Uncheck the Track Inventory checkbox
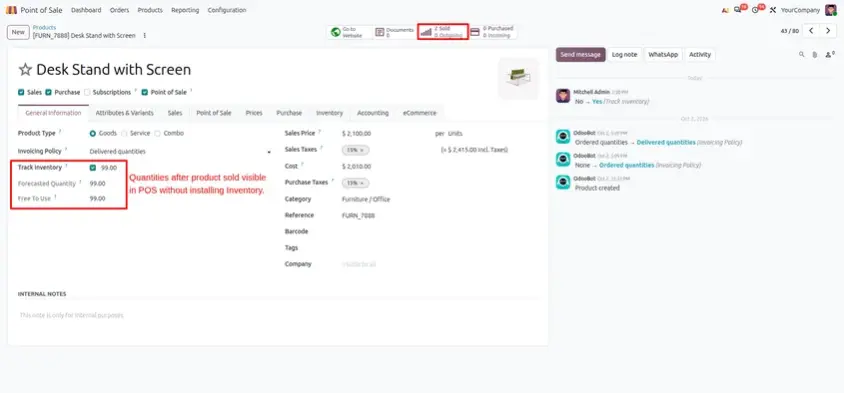This screenshot has width=844, height=393. coord(93,168)
